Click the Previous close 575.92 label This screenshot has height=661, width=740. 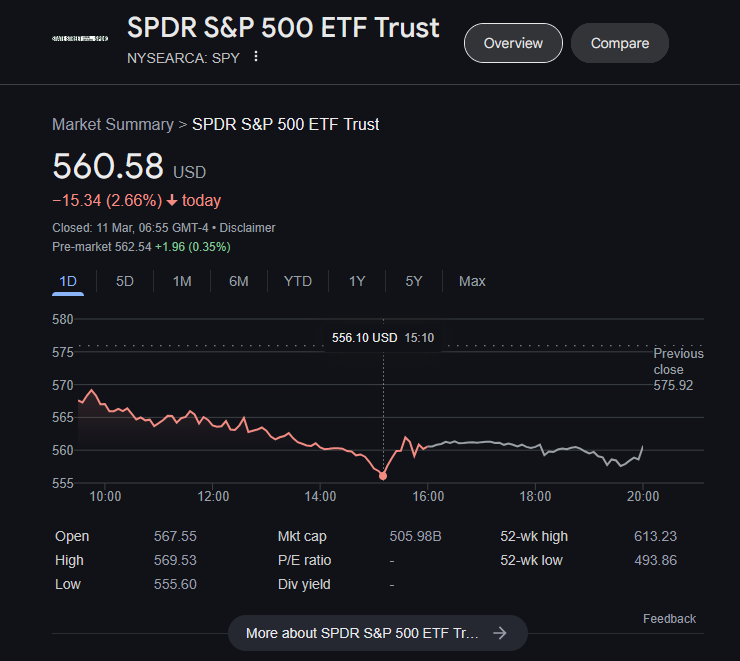[678, 369]
